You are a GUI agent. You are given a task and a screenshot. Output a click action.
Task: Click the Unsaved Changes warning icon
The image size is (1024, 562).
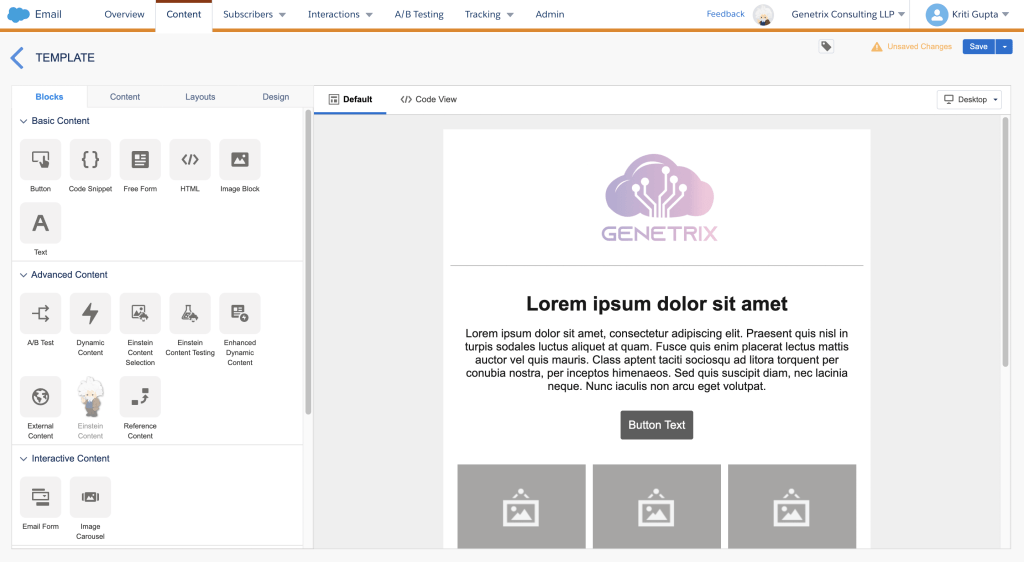click(876, 47)
